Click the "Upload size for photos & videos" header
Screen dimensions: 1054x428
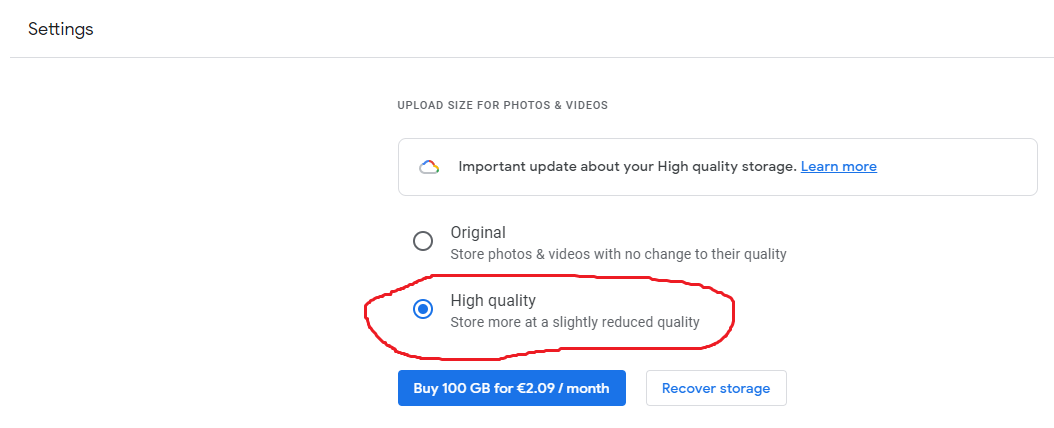[x=502, y=105]
